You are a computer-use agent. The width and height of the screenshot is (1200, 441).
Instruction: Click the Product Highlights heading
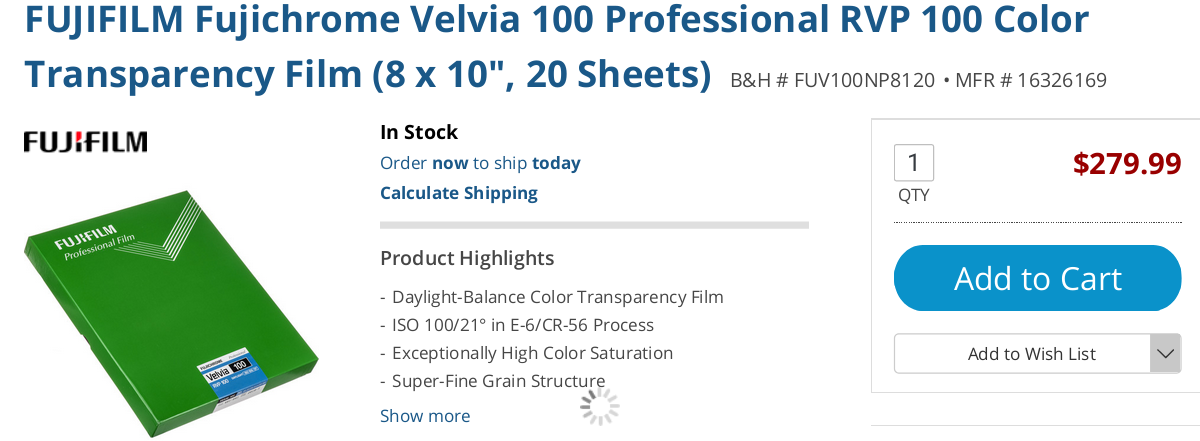pyautogui.click(x=467, y=258)
